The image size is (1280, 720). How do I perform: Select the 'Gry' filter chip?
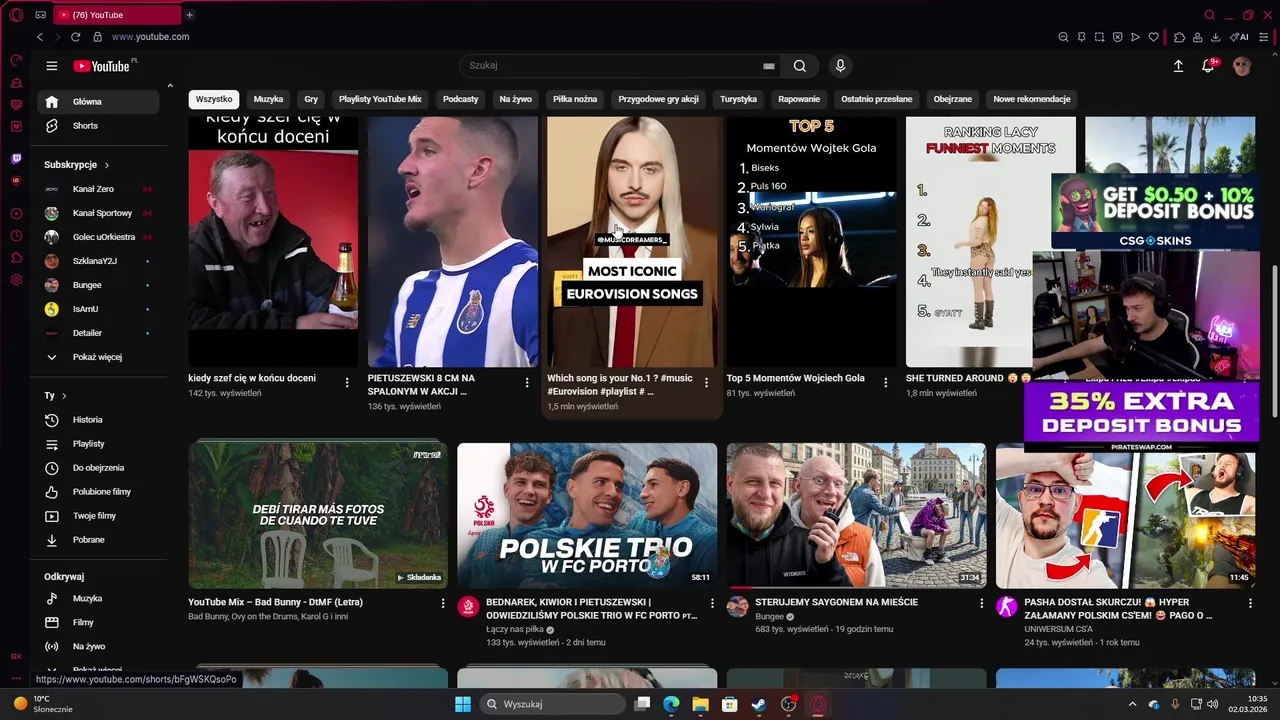(311, 99)
